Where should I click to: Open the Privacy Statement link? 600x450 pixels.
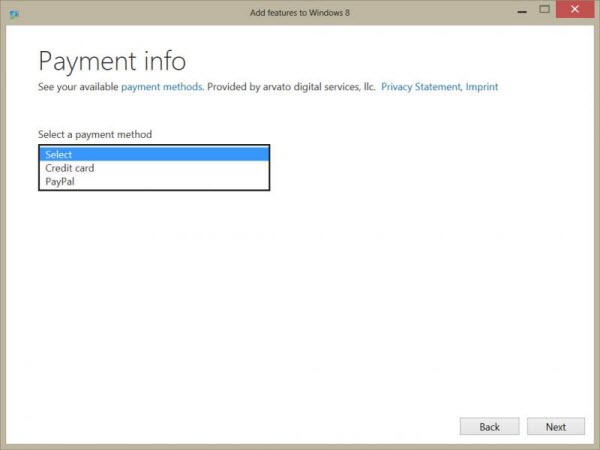pos(421,87)
